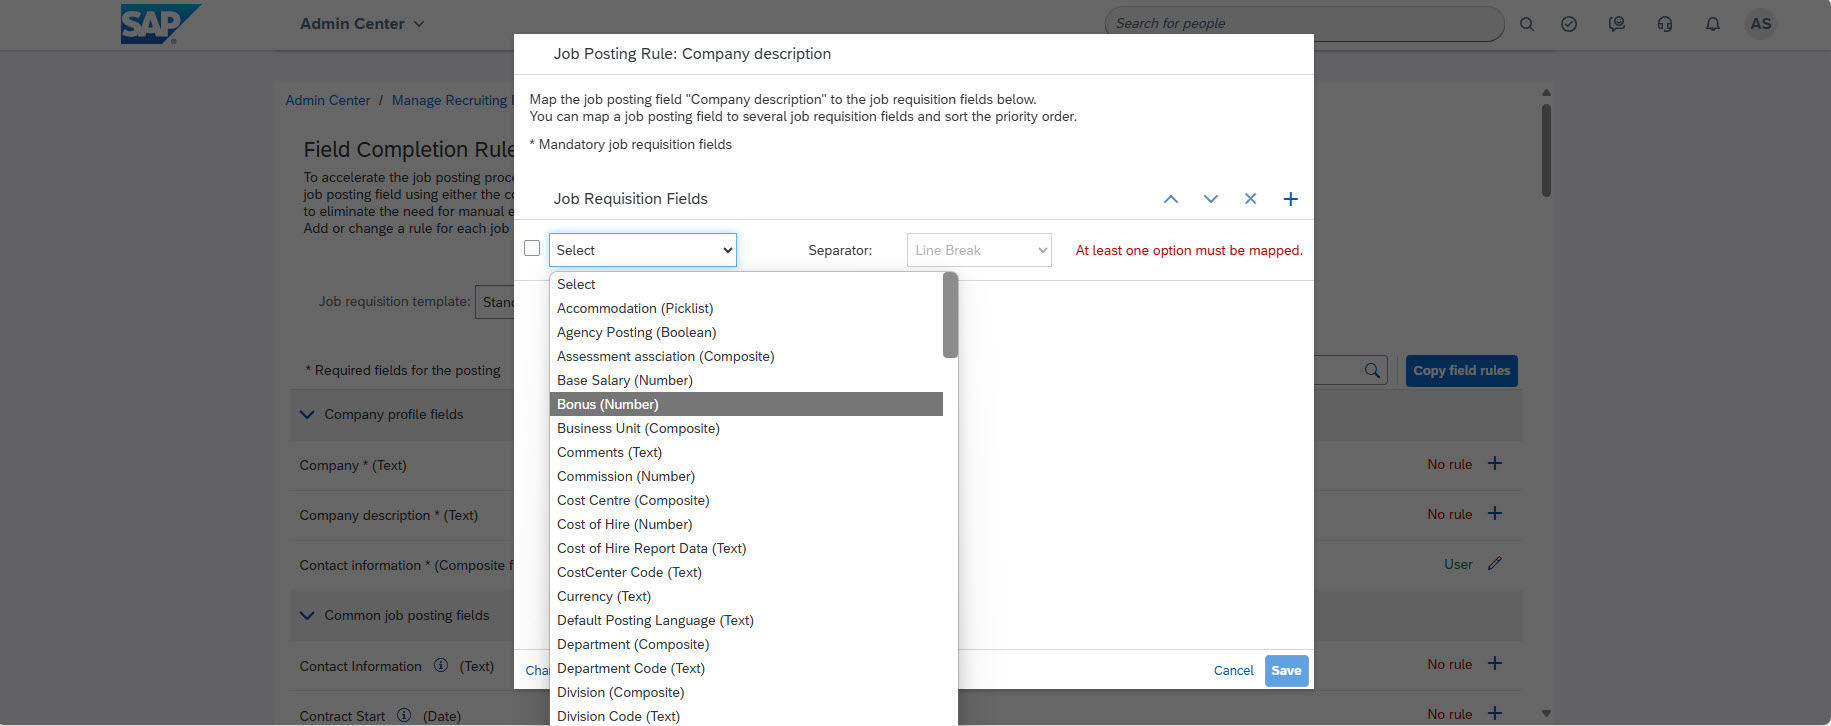Choose Assessment assciation (Composite) option
The width and height of the screenshot is (1831, 726).
(746, 356)
